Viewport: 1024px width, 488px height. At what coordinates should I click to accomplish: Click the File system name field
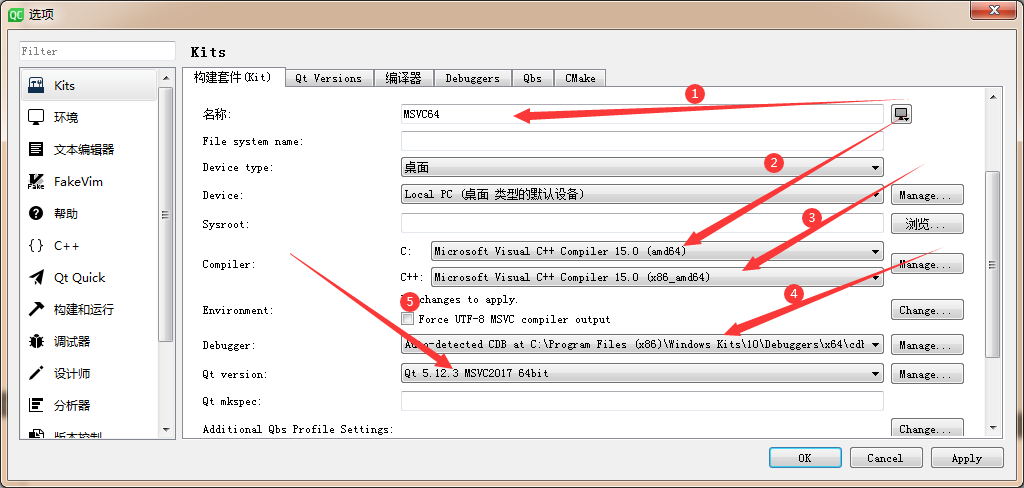click(x=642, y=141)
